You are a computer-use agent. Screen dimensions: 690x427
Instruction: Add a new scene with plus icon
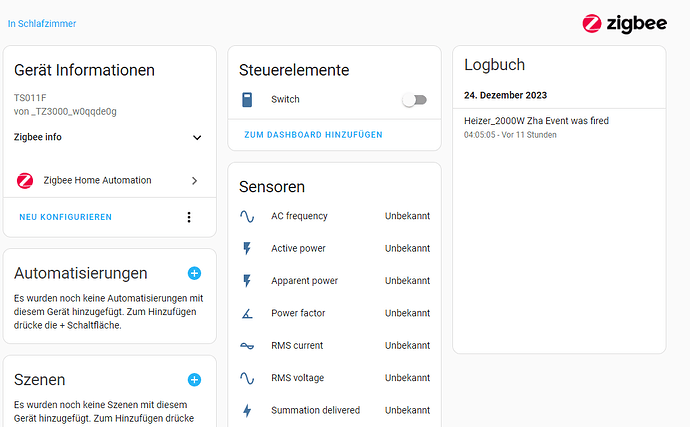click(x=194, y=380)
